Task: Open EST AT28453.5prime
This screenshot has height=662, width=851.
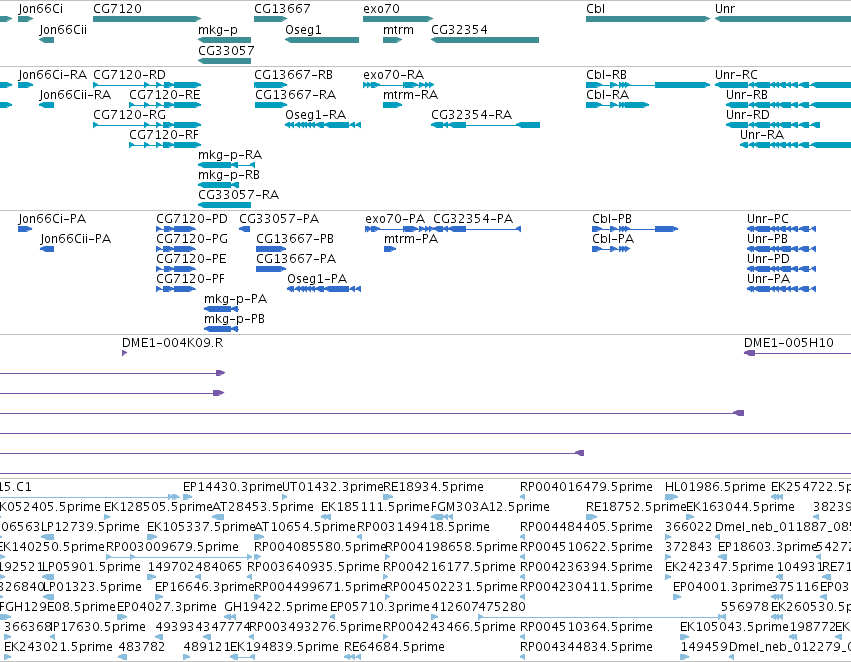Action: click(x=263, y=507)
